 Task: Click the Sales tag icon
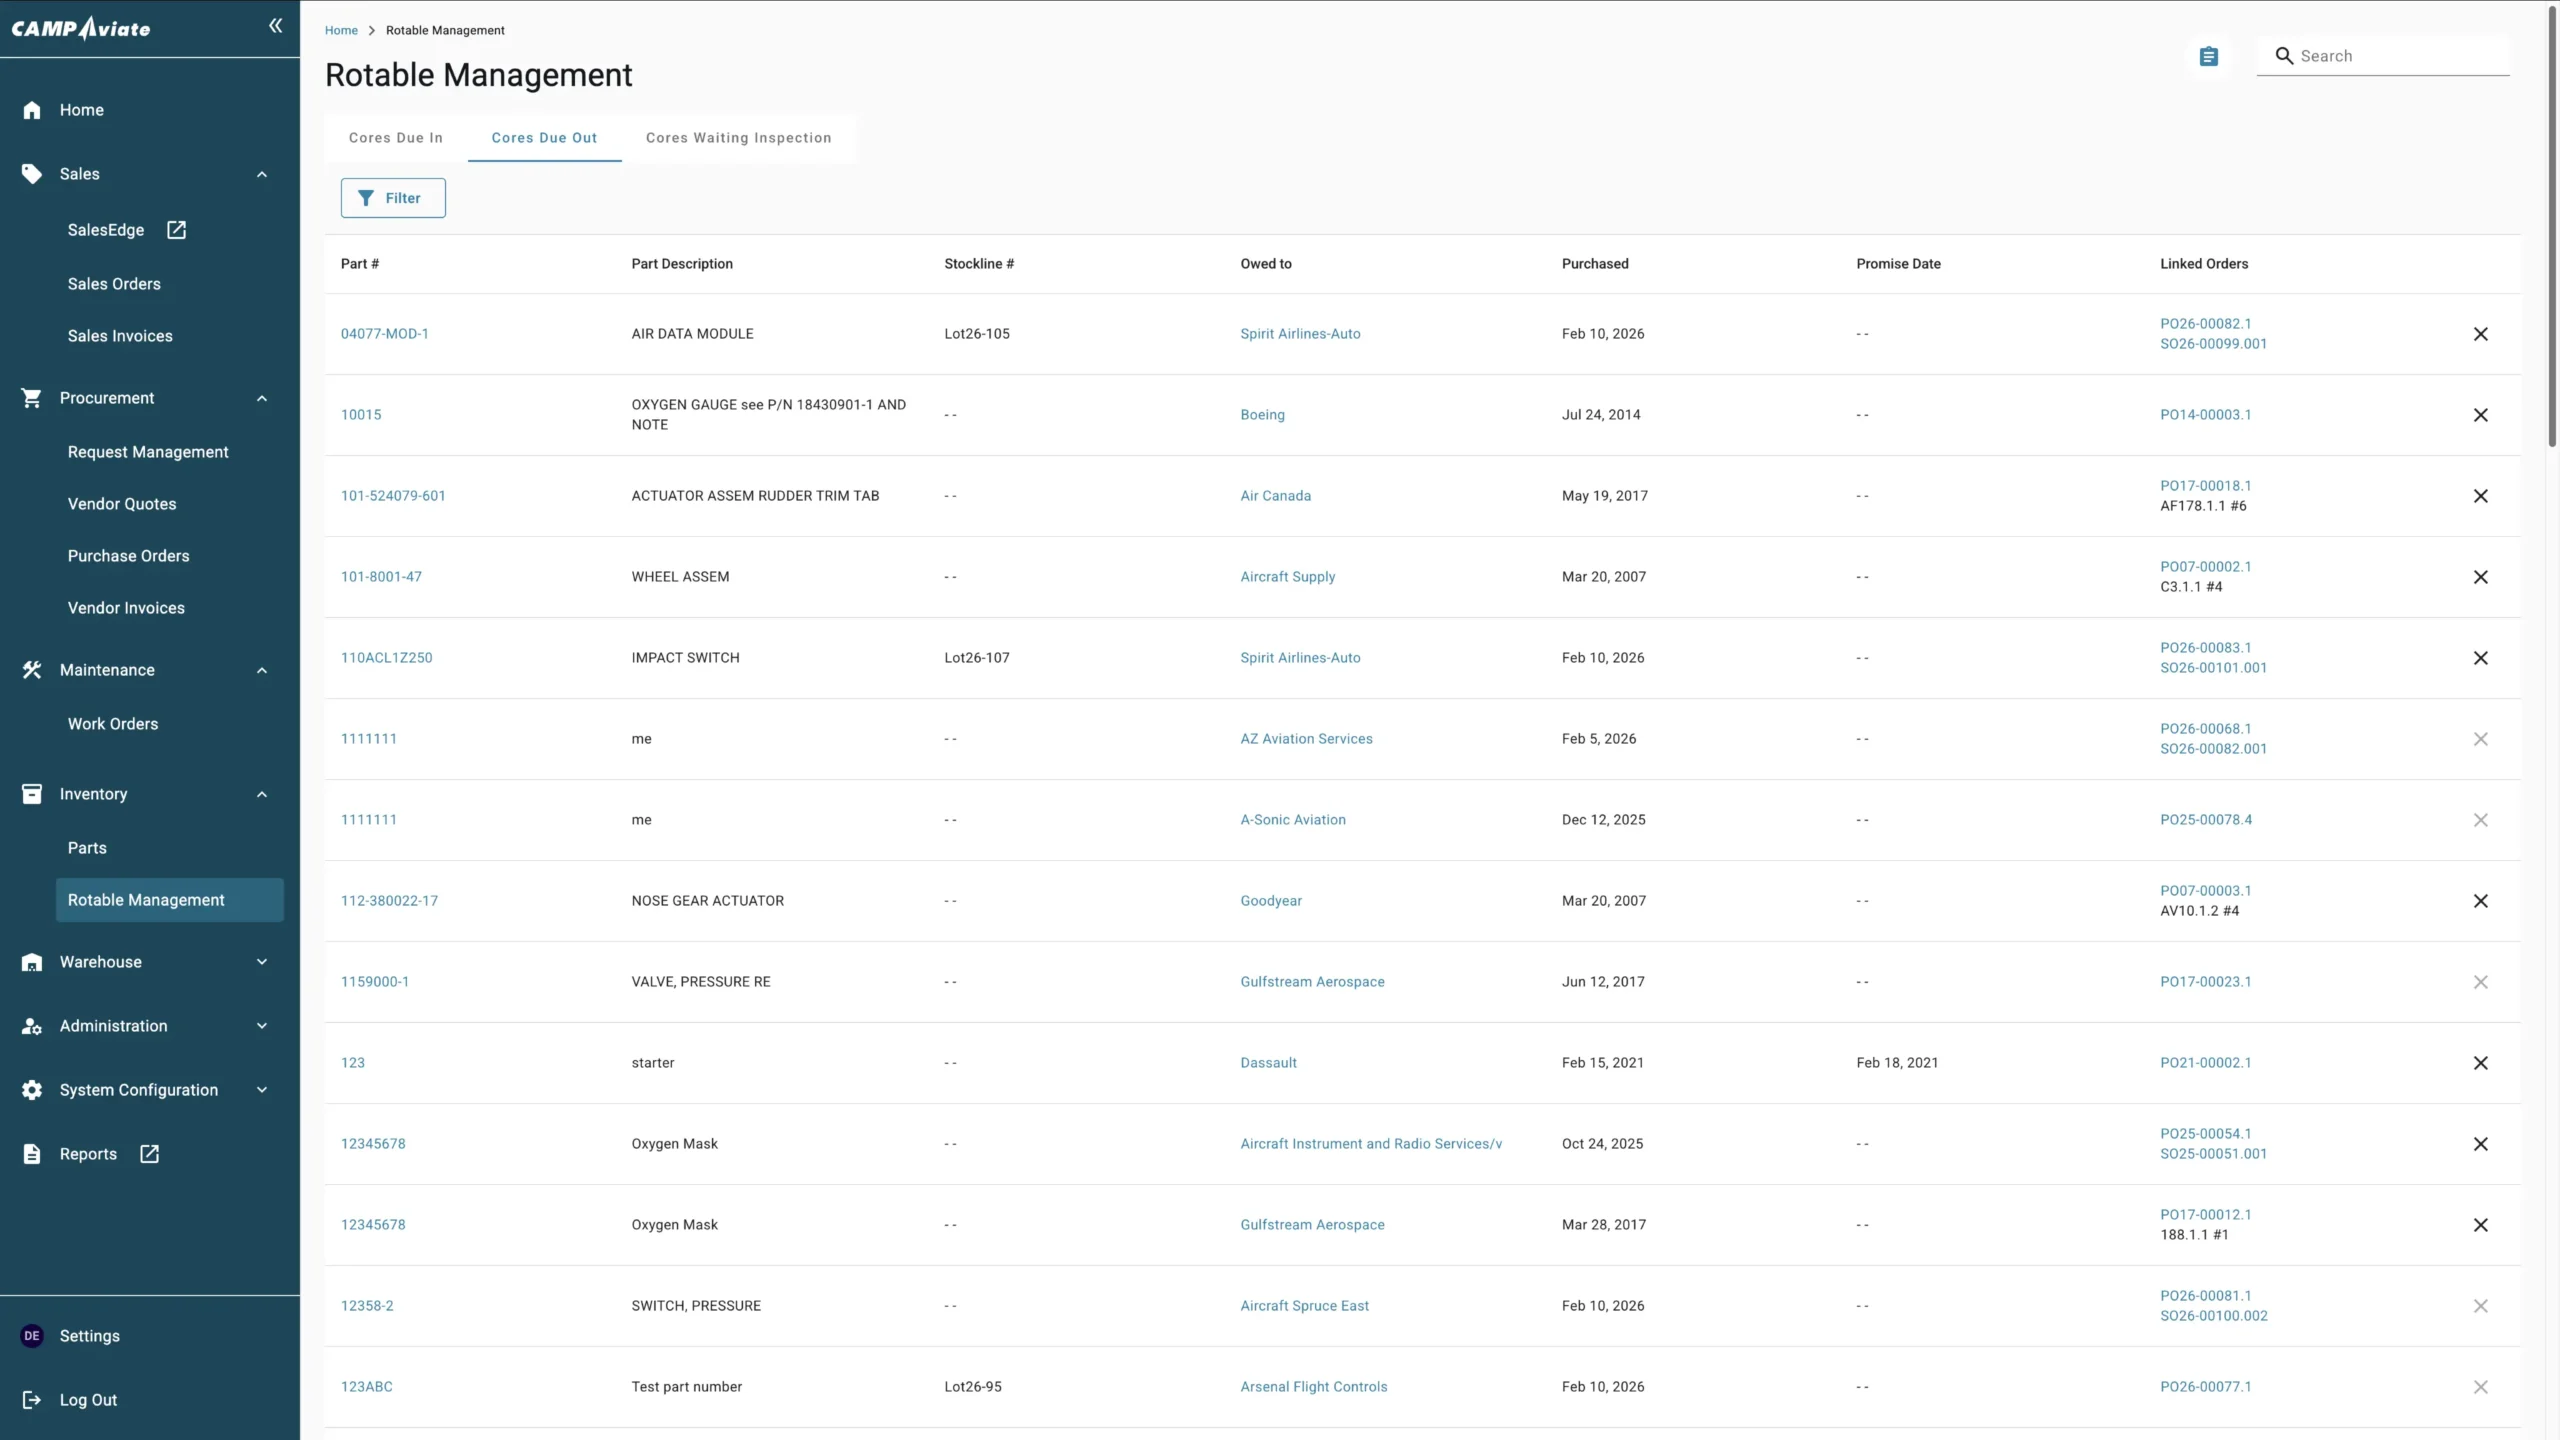click(x=32, y=174)
